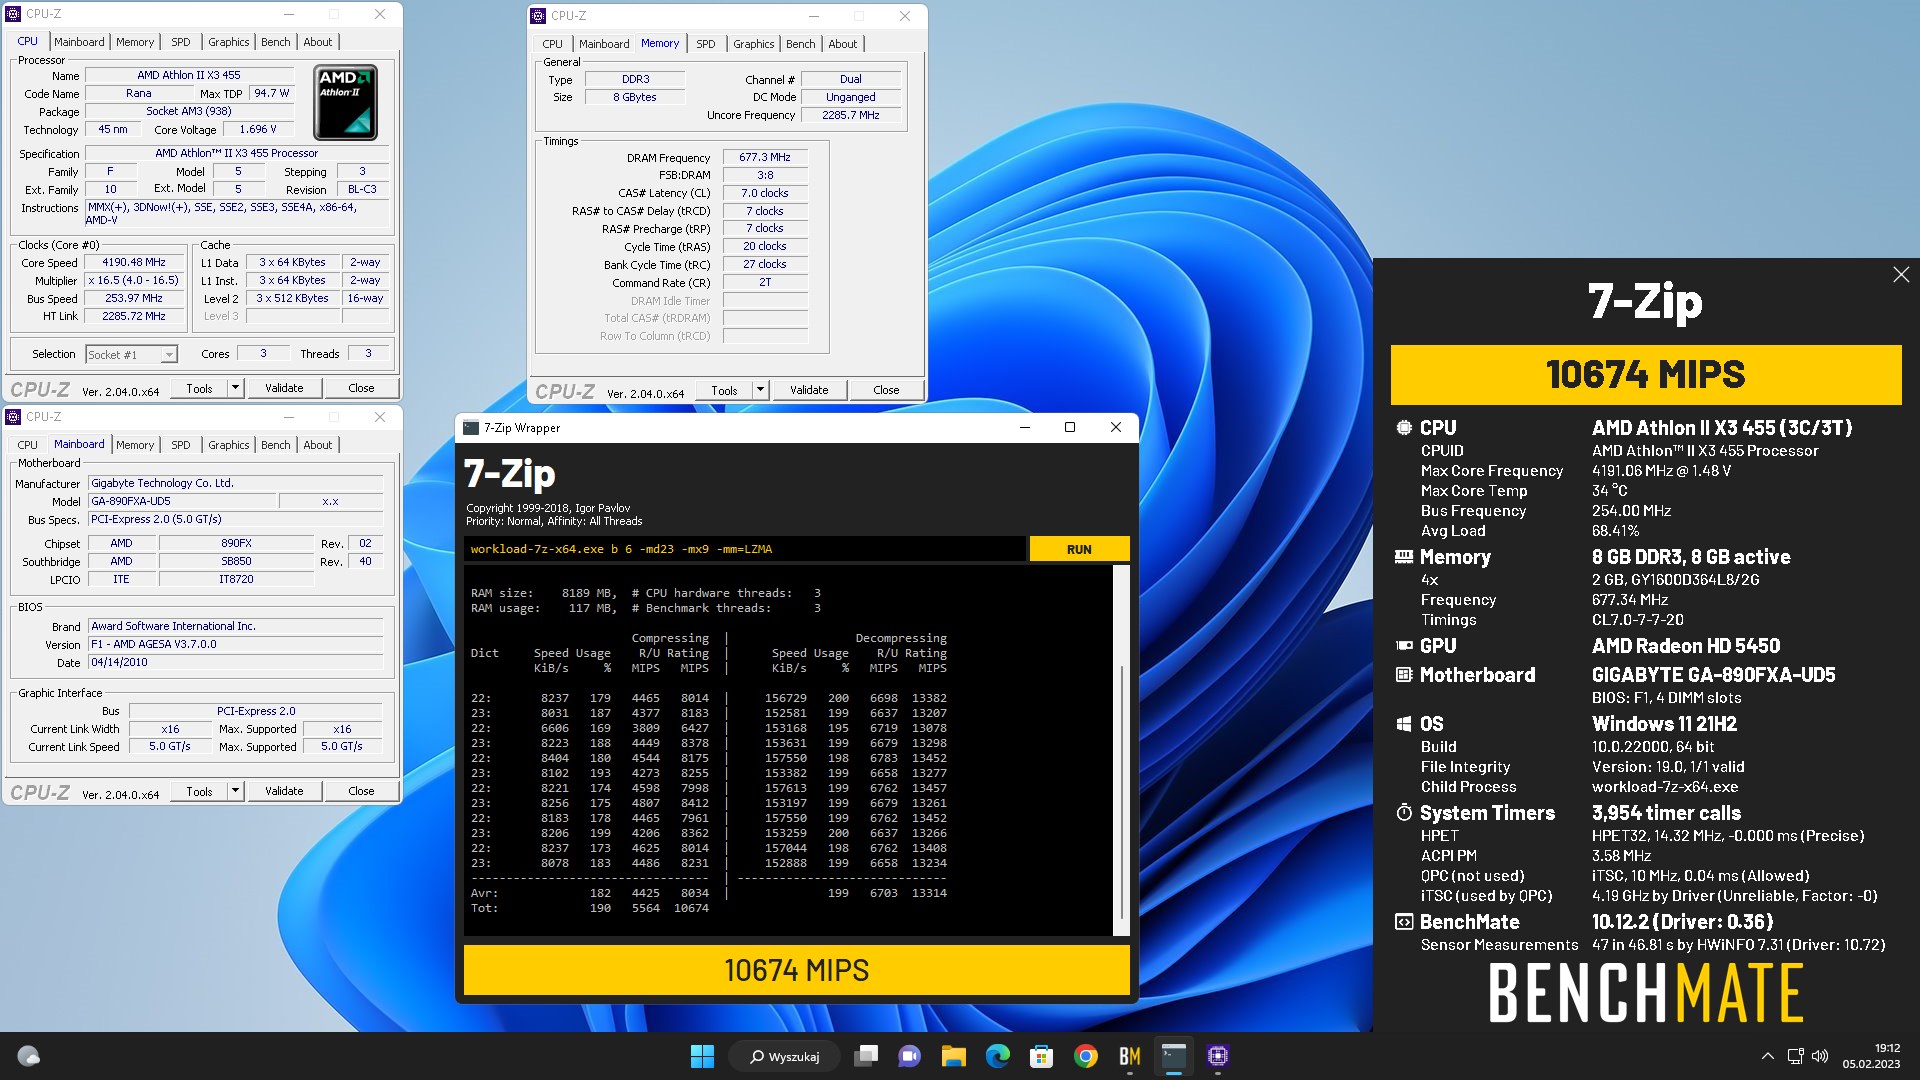Click the BenchMate BM taskbar icon
The width and height of the screenshot is (1920, 1080).
pos(1130,1056)
